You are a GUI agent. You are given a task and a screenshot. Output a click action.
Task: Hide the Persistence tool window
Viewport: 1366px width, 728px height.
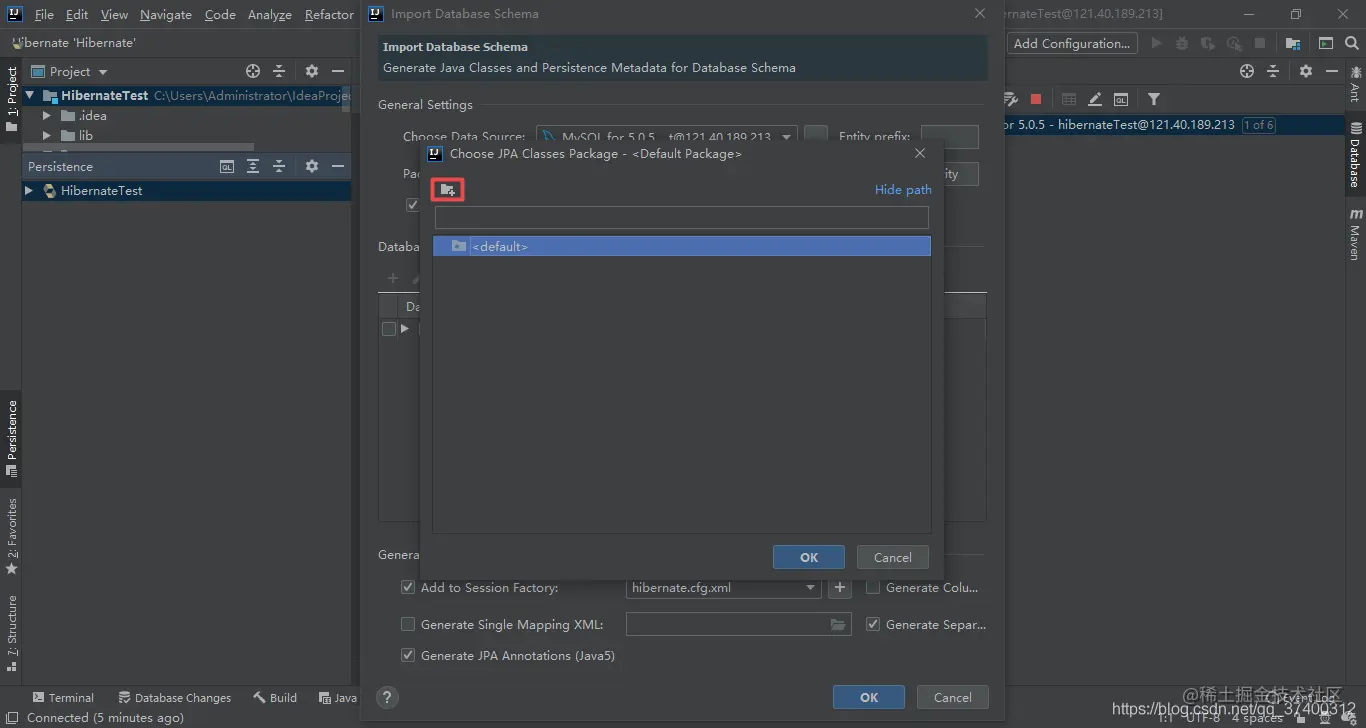click(x=338, y=166)
